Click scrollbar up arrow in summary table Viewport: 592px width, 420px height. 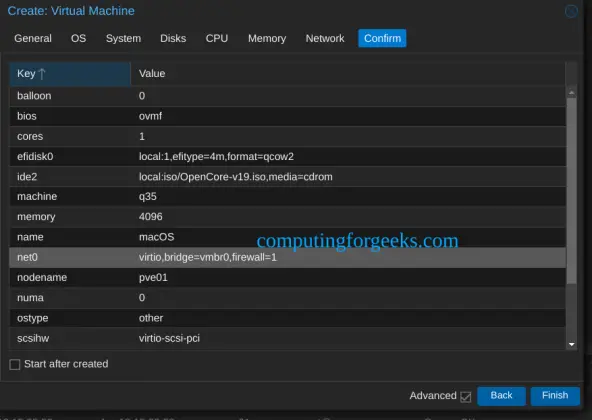click(x=571, y=93)
